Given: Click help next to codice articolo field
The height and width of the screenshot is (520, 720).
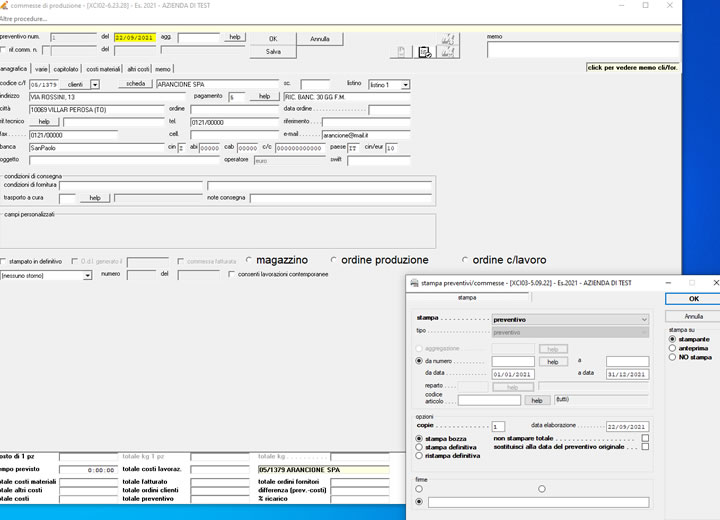Looking at the screenshot, I should (537, 401).
